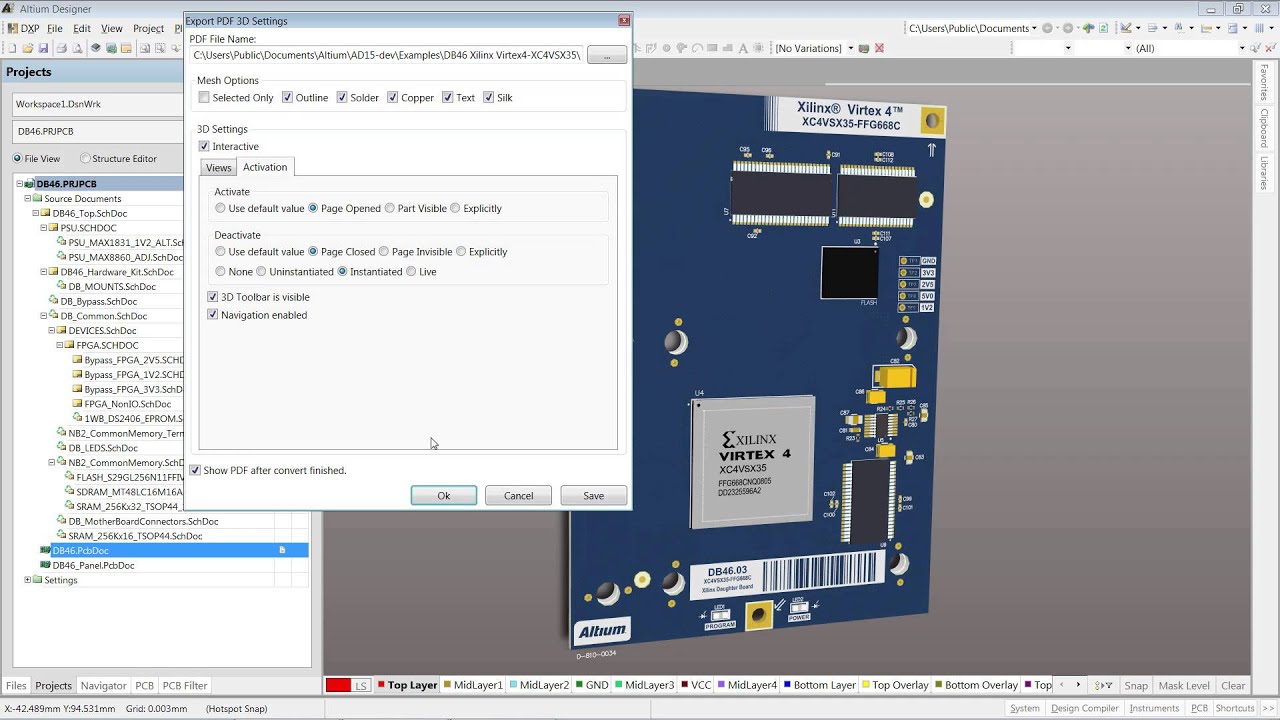Open the File menu

pos(54,29)
